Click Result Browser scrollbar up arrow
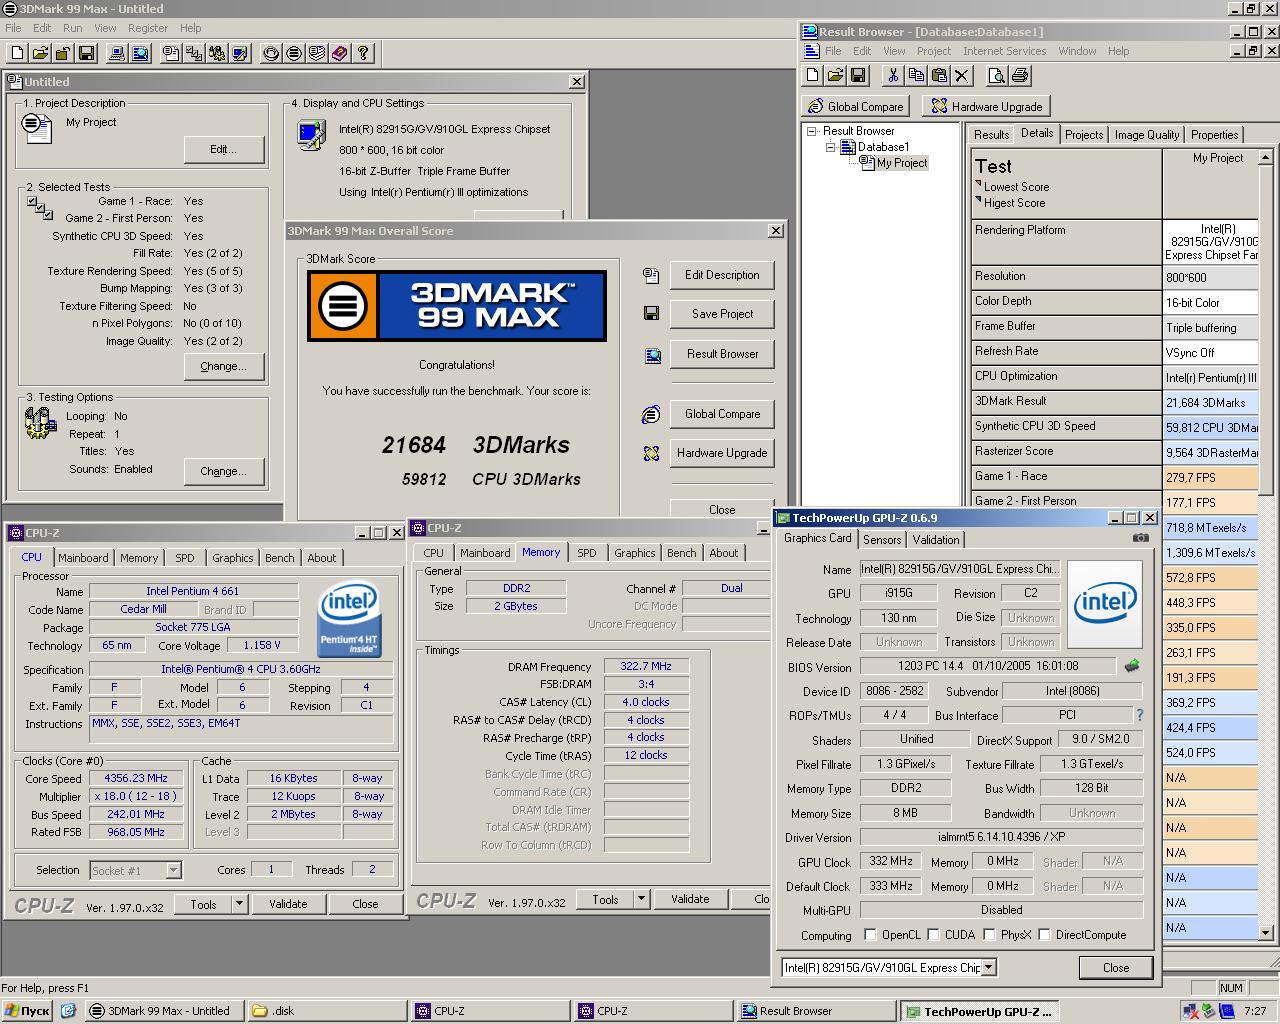The height and width of the screenshot is (1024, 1280). [1265, 157]
